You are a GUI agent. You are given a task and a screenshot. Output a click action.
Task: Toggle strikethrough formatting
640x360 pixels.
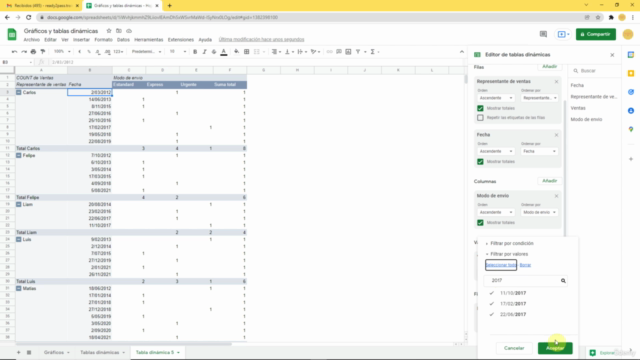pos(214,52)
